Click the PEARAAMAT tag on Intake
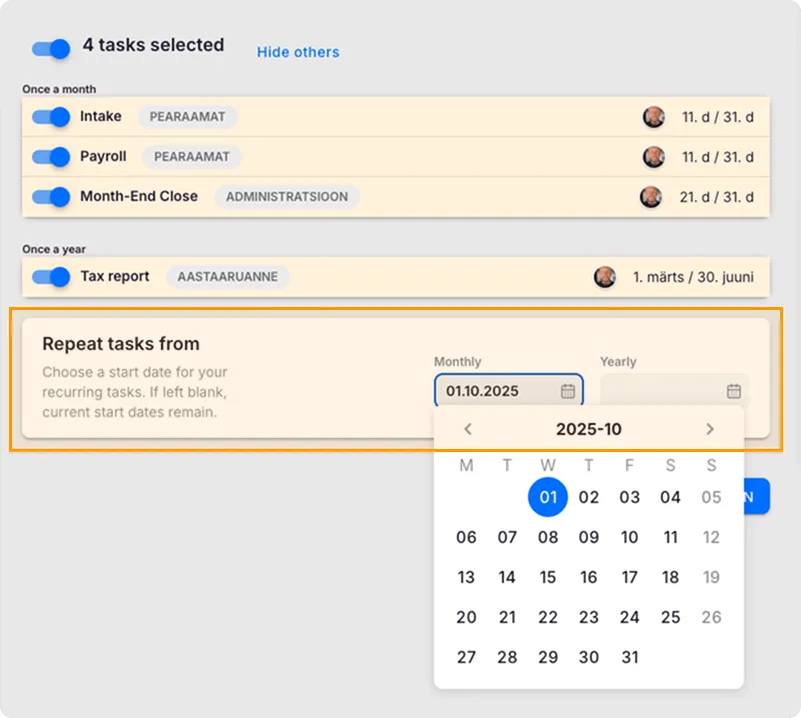Screen dimensions: 801x718 click(x=187, y=117)
